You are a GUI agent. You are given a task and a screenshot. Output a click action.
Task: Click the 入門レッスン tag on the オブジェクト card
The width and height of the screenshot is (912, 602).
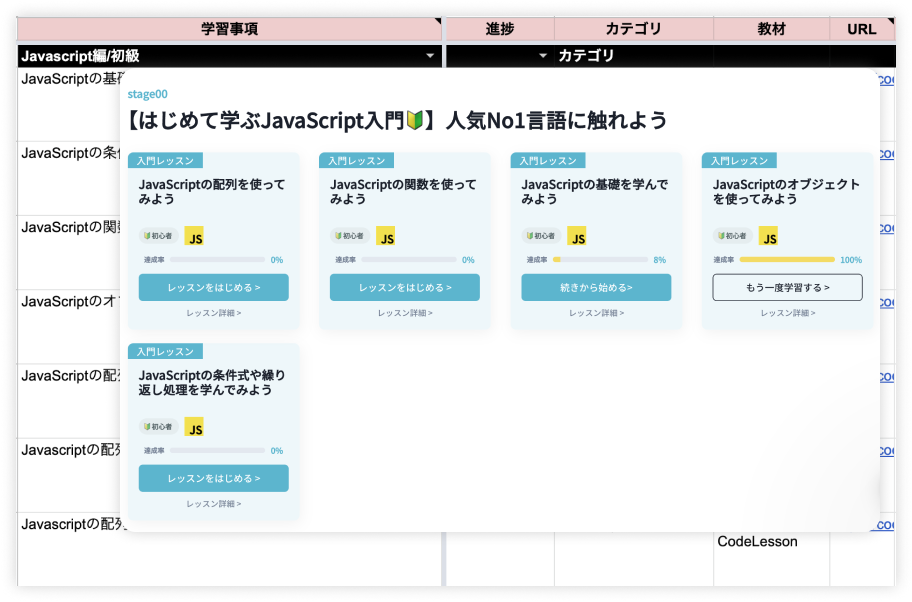740,160
